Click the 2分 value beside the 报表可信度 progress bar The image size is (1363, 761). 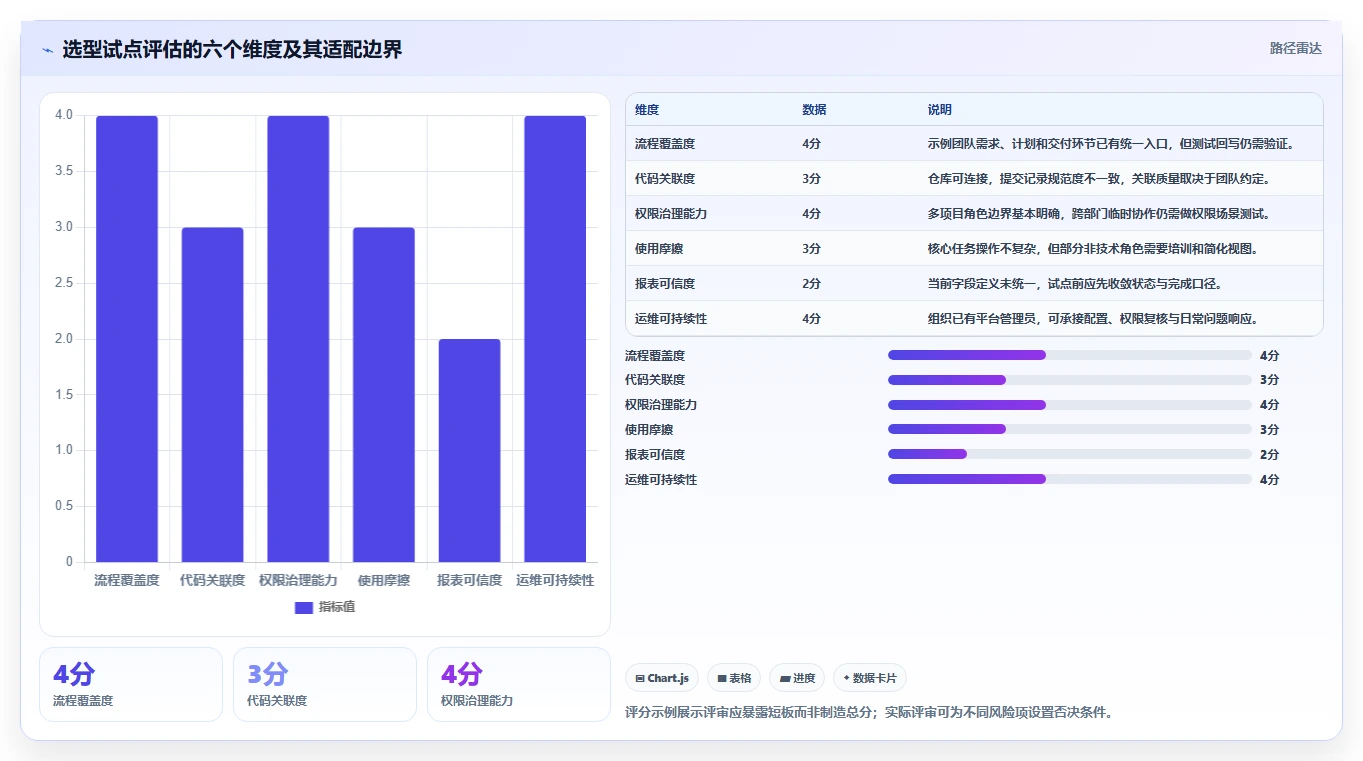coord(1270,454)
